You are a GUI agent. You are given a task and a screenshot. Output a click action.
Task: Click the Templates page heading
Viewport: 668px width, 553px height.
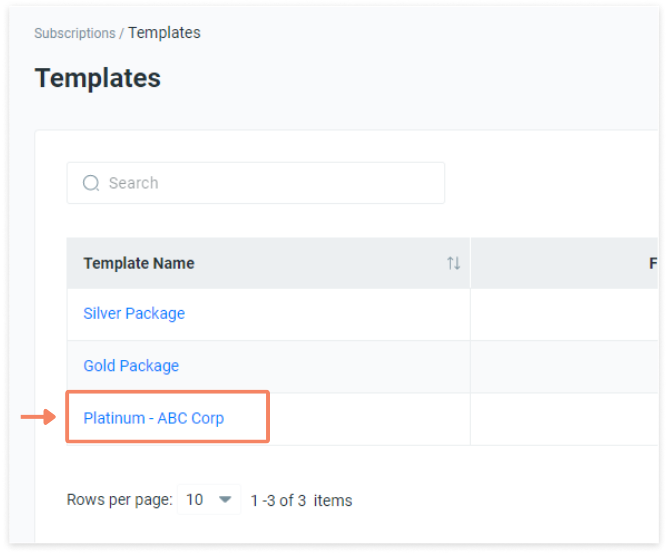click(98, 78)
